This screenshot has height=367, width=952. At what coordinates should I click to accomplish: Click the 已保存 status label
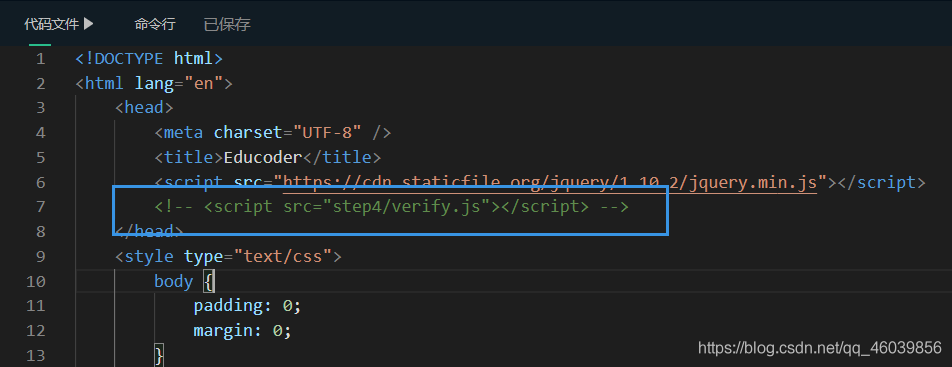click(227, 24)
